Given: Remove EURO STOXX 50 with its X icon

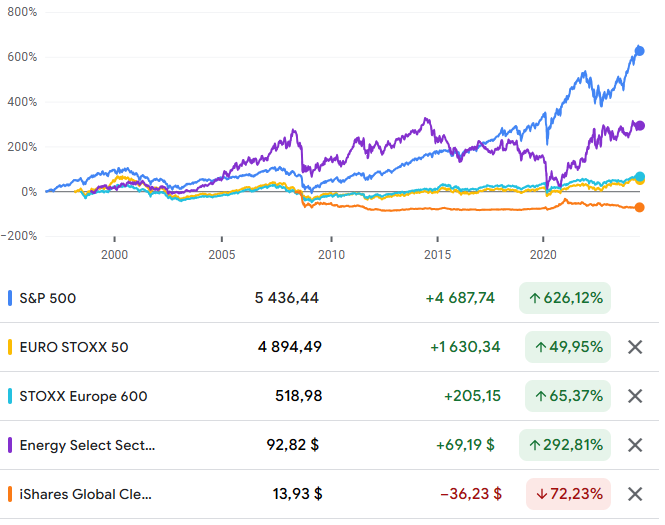Looking at the screenshot, I should click(634, 347).
